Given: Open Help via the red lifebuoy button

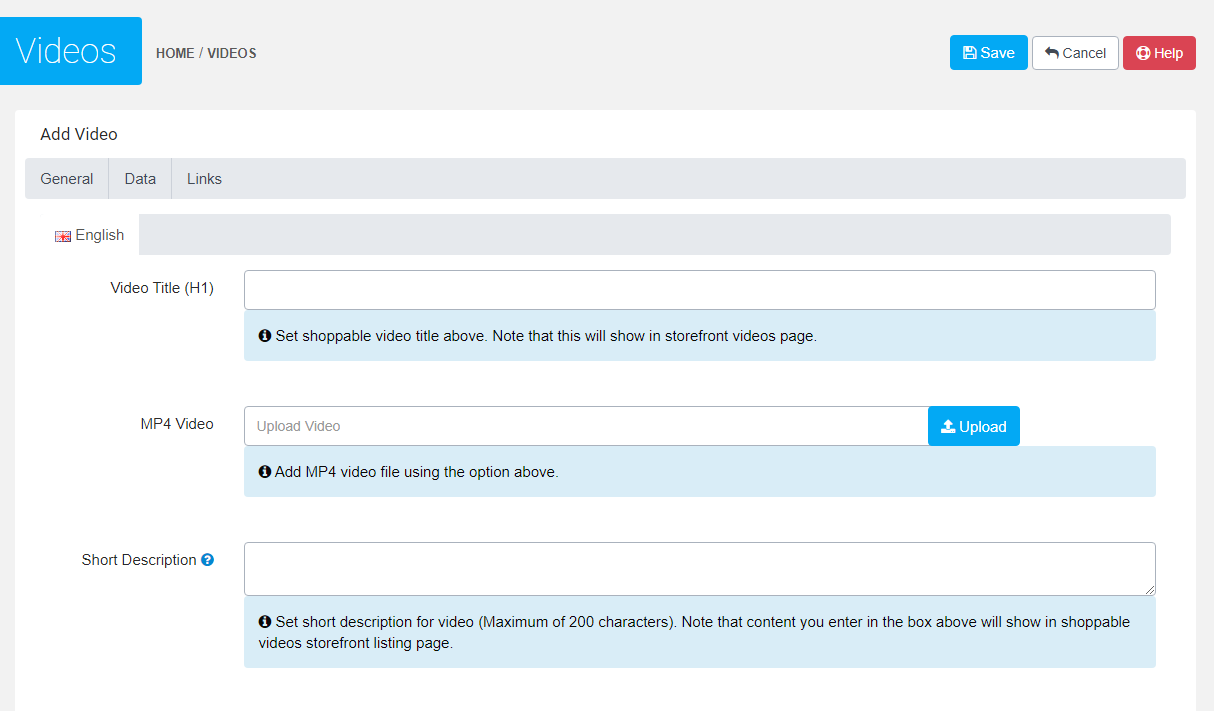Looking at the screenshot, I should [1159, 53].
